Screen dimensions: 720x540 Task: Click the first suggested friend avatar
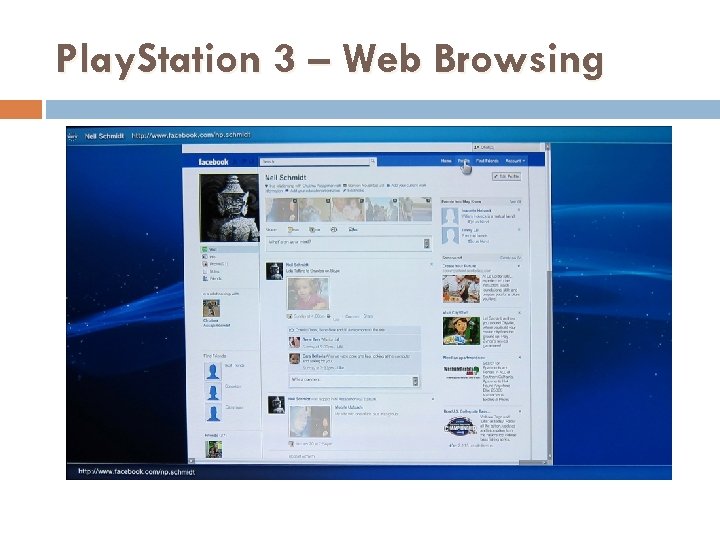tap(450, 216)
